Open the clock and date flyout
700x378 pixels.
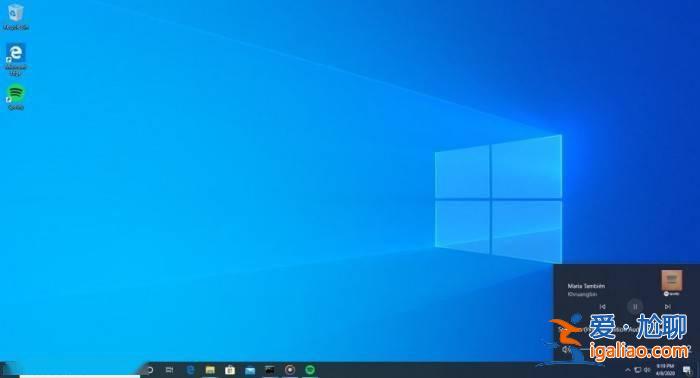tap(665, 370)
